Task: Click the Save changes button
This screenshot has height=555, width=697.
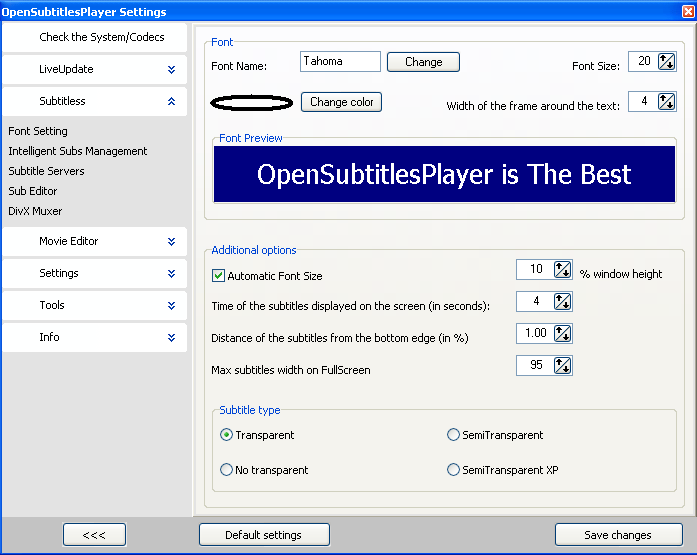Action: [x=618, y=535]
